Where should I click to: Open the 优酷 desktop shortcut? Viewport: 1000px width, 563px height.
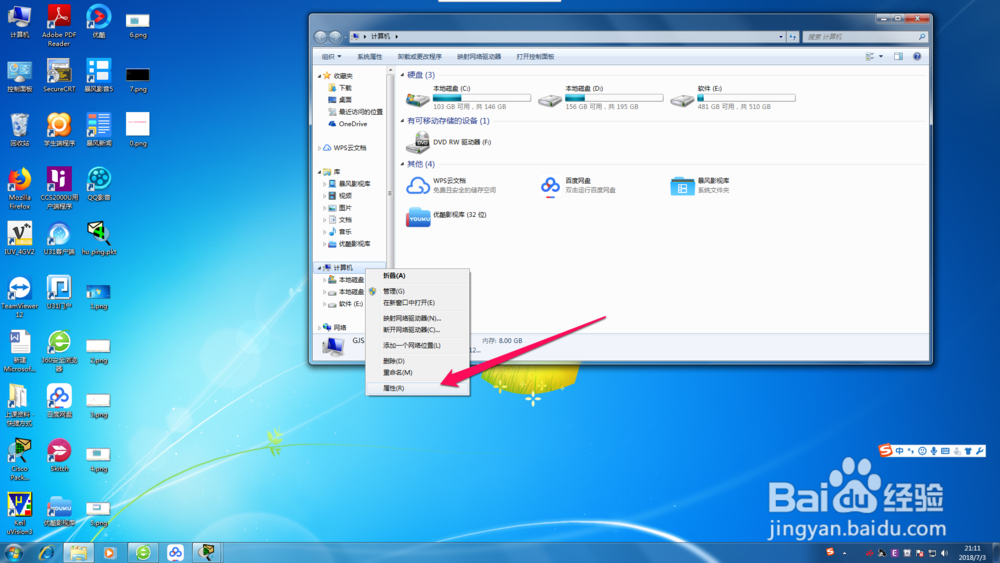(x=99, y=21)
